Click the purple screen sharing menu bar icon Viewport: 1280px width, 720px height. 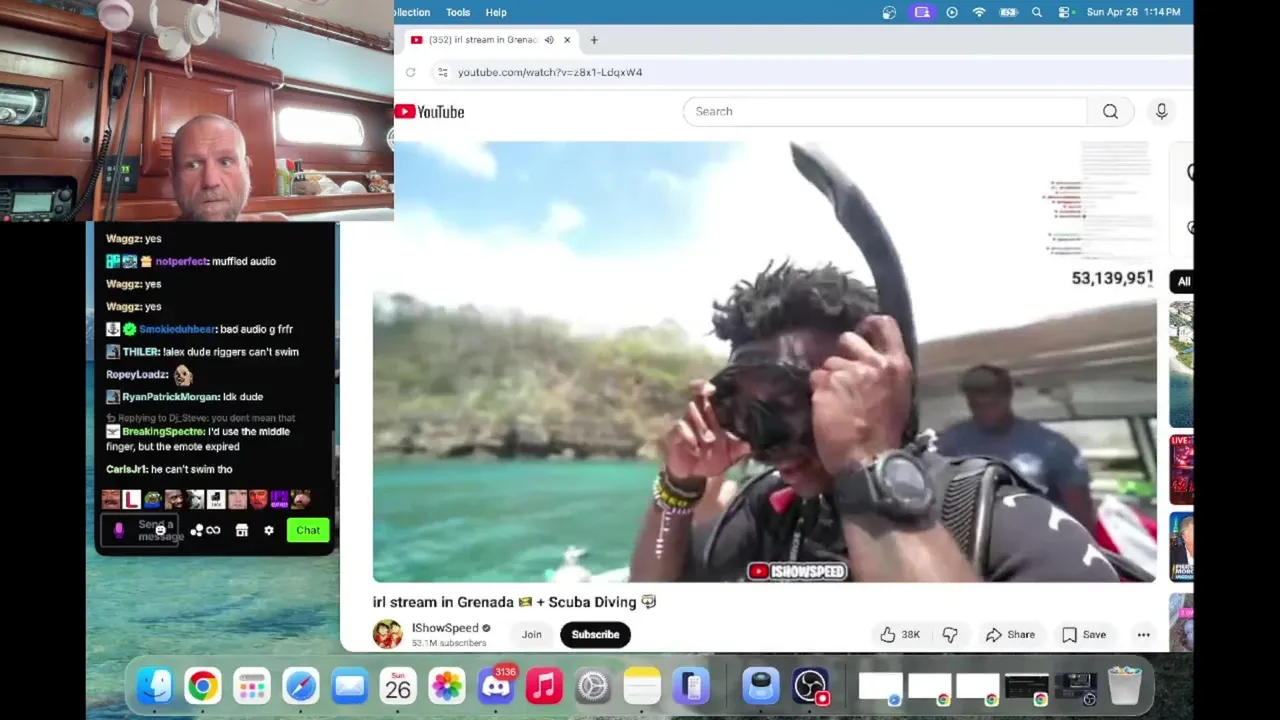[922, 12]
